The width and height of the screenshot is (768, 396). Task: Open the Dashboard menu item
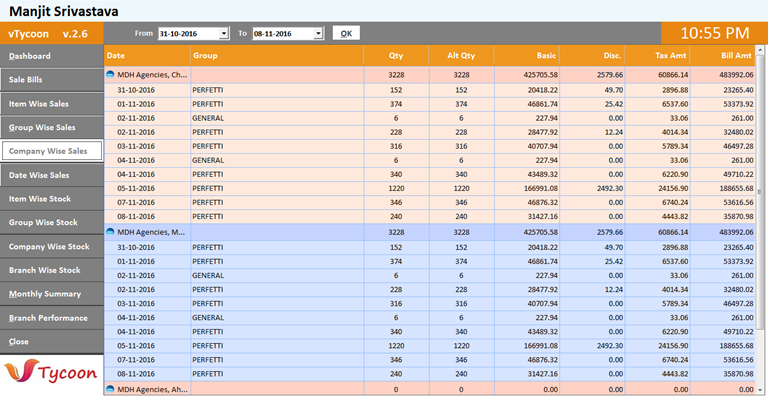coord(51,56)
